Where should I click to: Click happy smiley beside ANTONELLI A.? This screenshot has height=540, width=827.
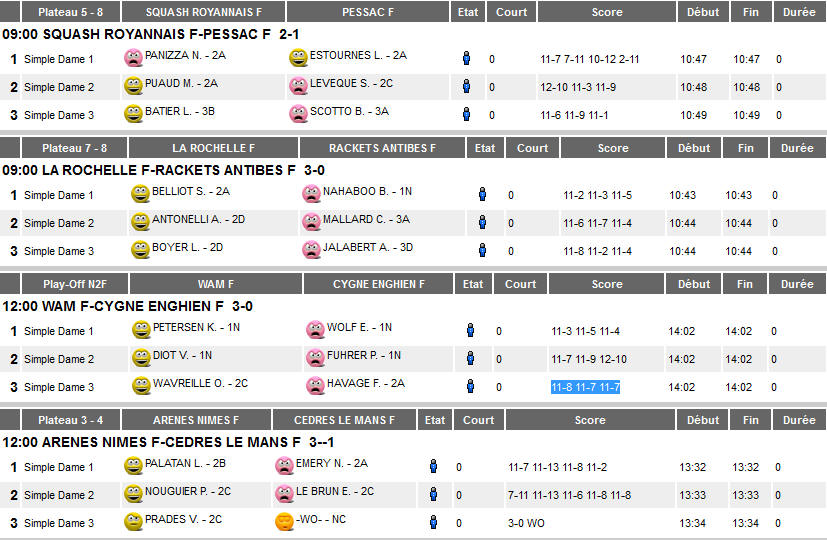(x=140, y=221)
